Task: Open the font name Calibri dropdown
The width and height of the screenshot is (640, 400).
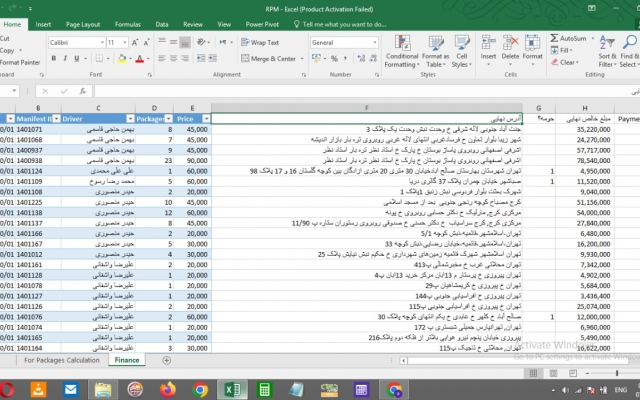Action: 102,42
